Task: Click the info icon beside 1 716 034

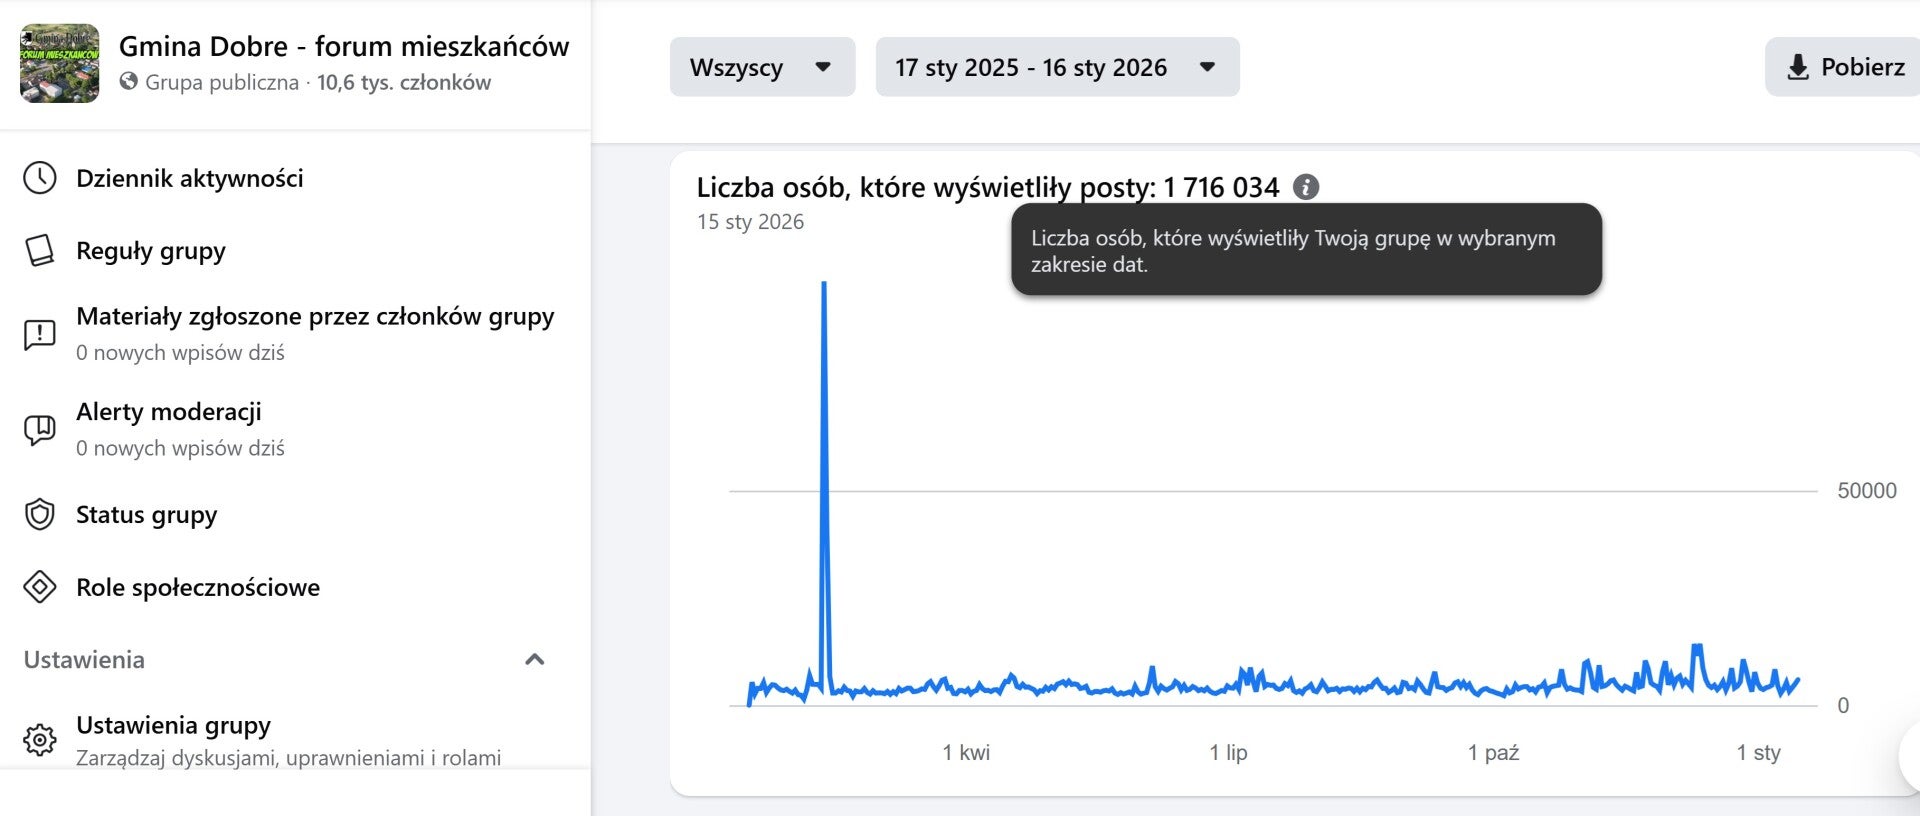Action: click(x=1306, y=187)
